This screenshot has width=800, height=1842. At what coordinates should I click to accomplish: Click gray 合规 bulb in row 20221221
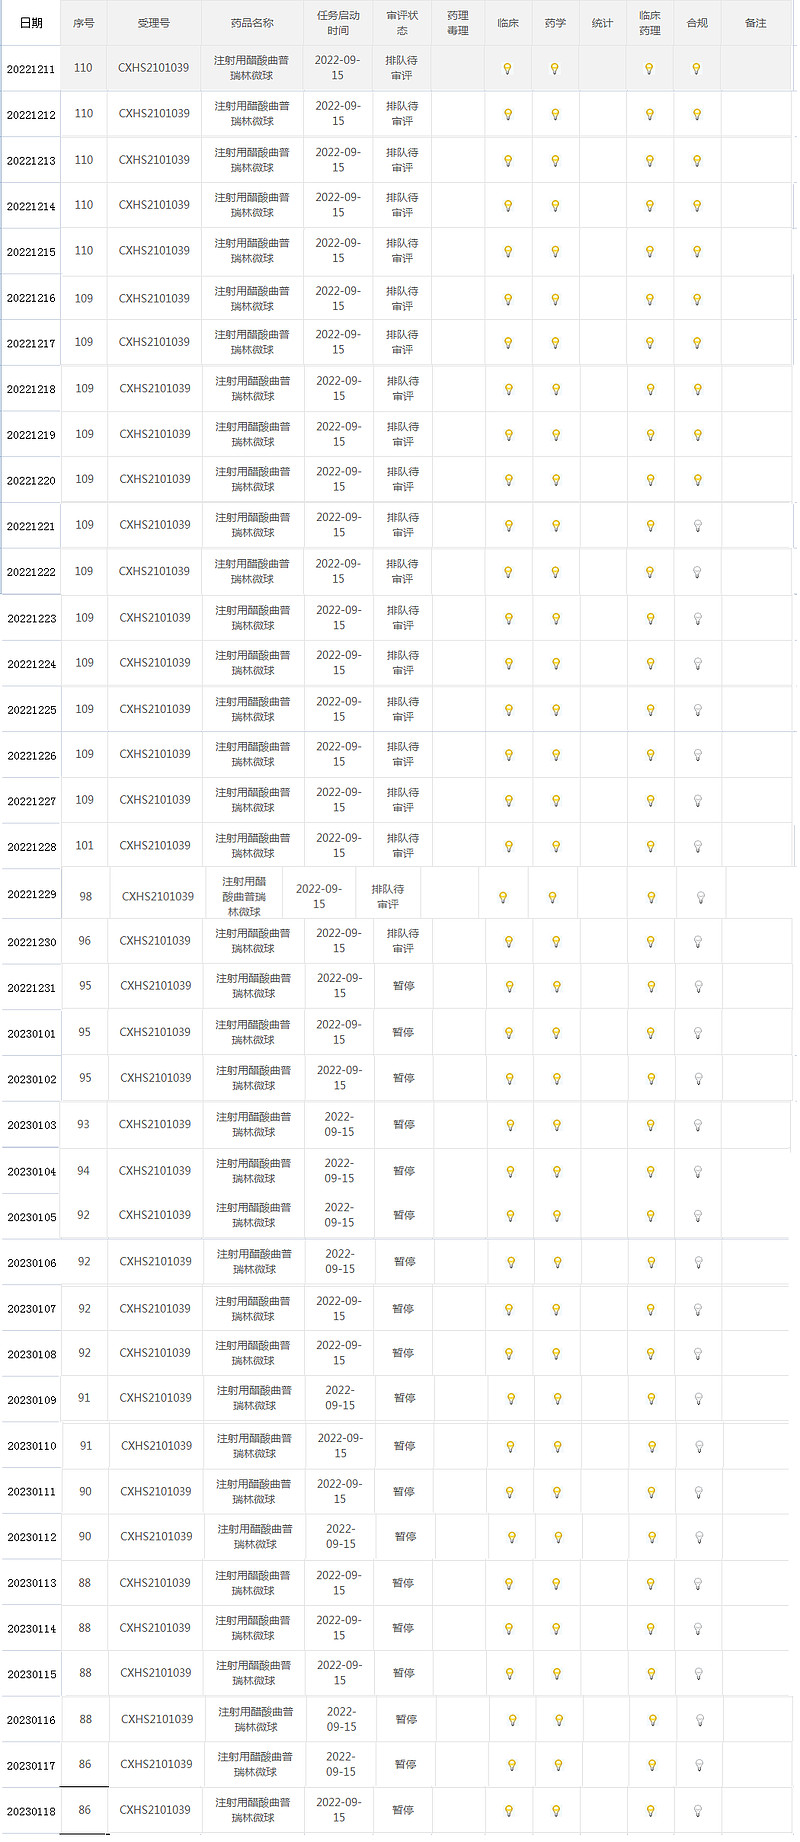point(698,526)
